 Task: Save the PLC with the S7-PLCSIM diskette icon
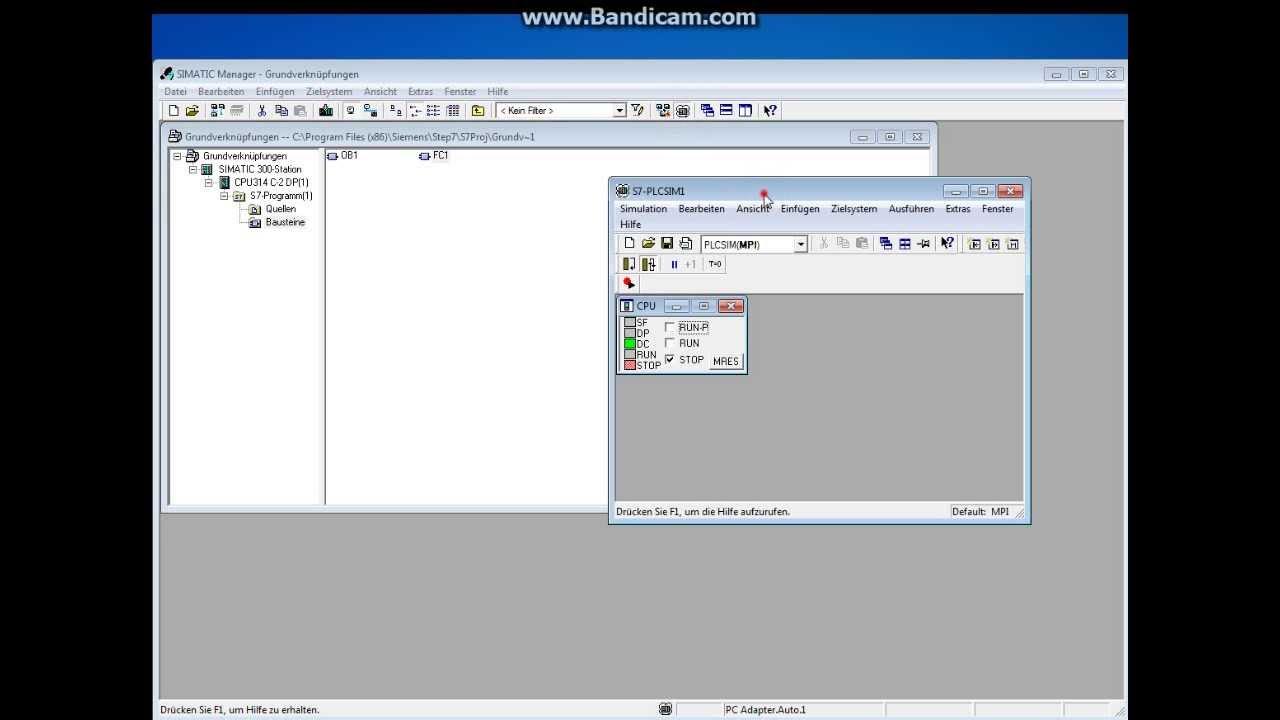667,244
